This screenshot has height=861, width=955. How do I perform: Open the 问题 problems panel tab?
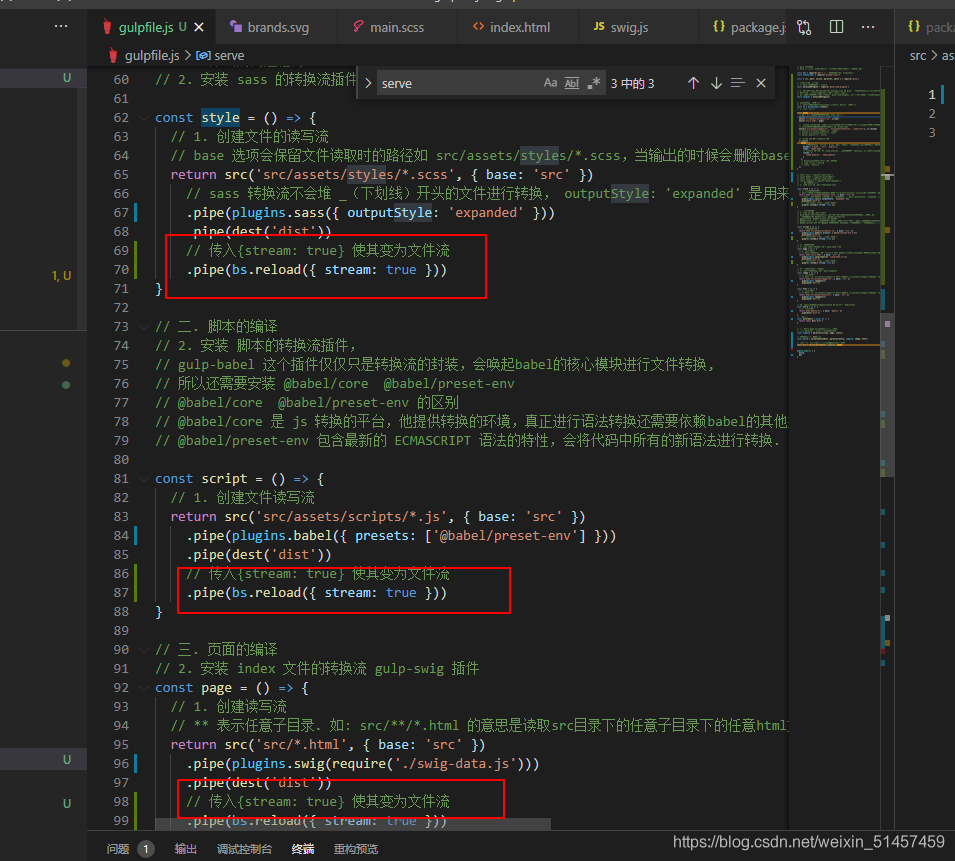pyautogui.click(x=118, y=849)
